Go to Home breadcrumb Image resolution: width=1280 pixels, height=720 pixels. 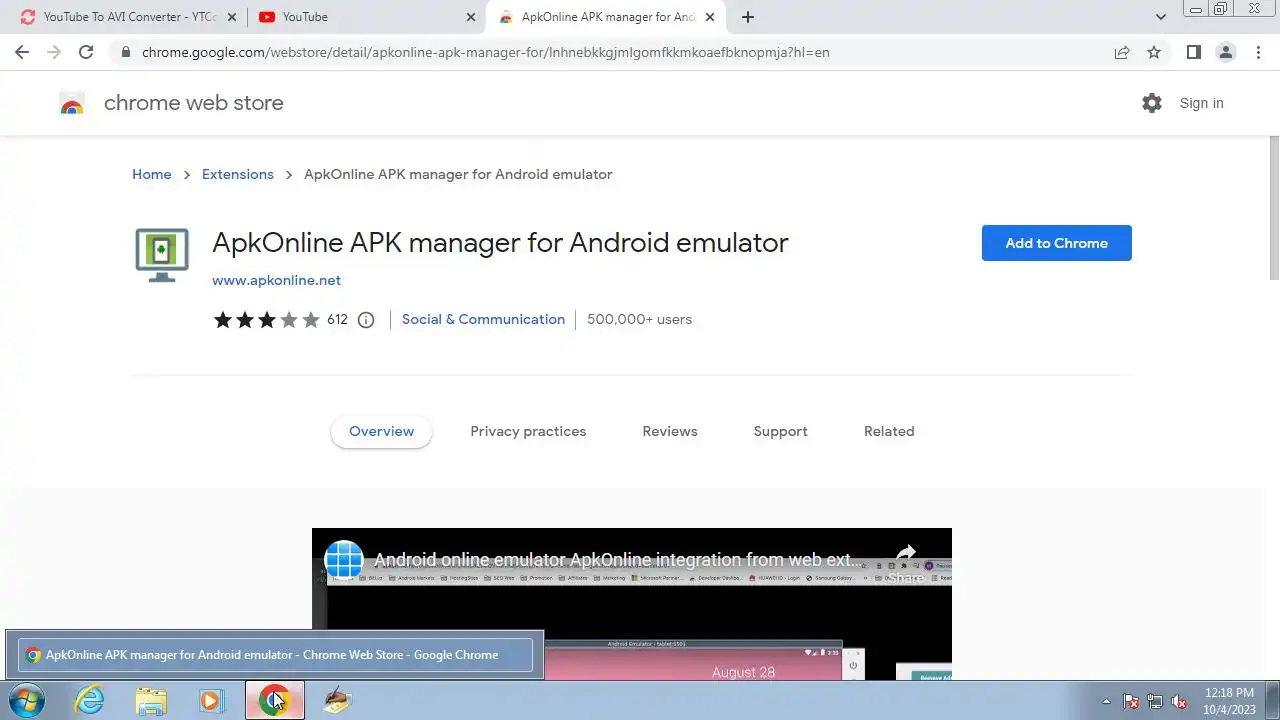152,174
